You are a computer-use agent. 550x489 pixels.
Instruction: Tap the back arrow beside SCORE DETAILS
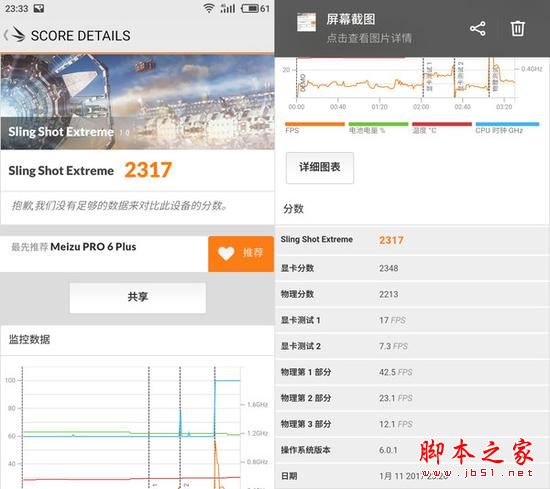click(6, 35)
